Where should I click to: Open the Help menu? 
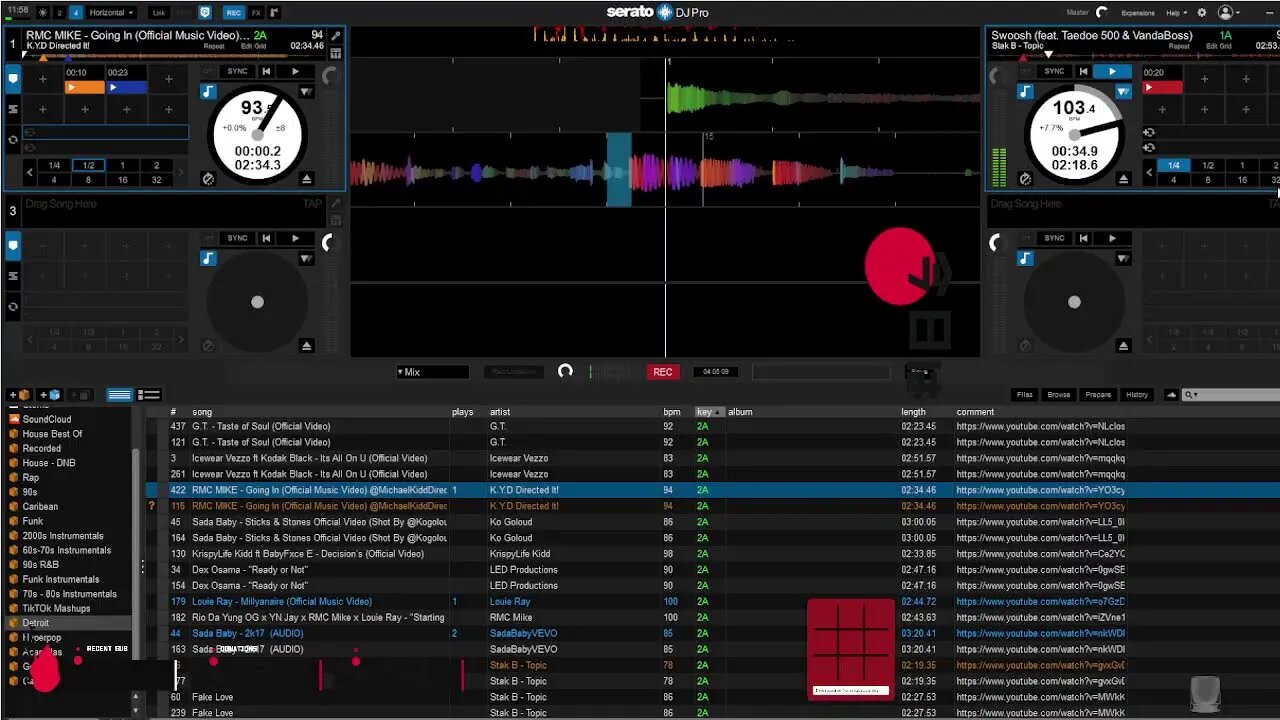tap(1177, 13)
